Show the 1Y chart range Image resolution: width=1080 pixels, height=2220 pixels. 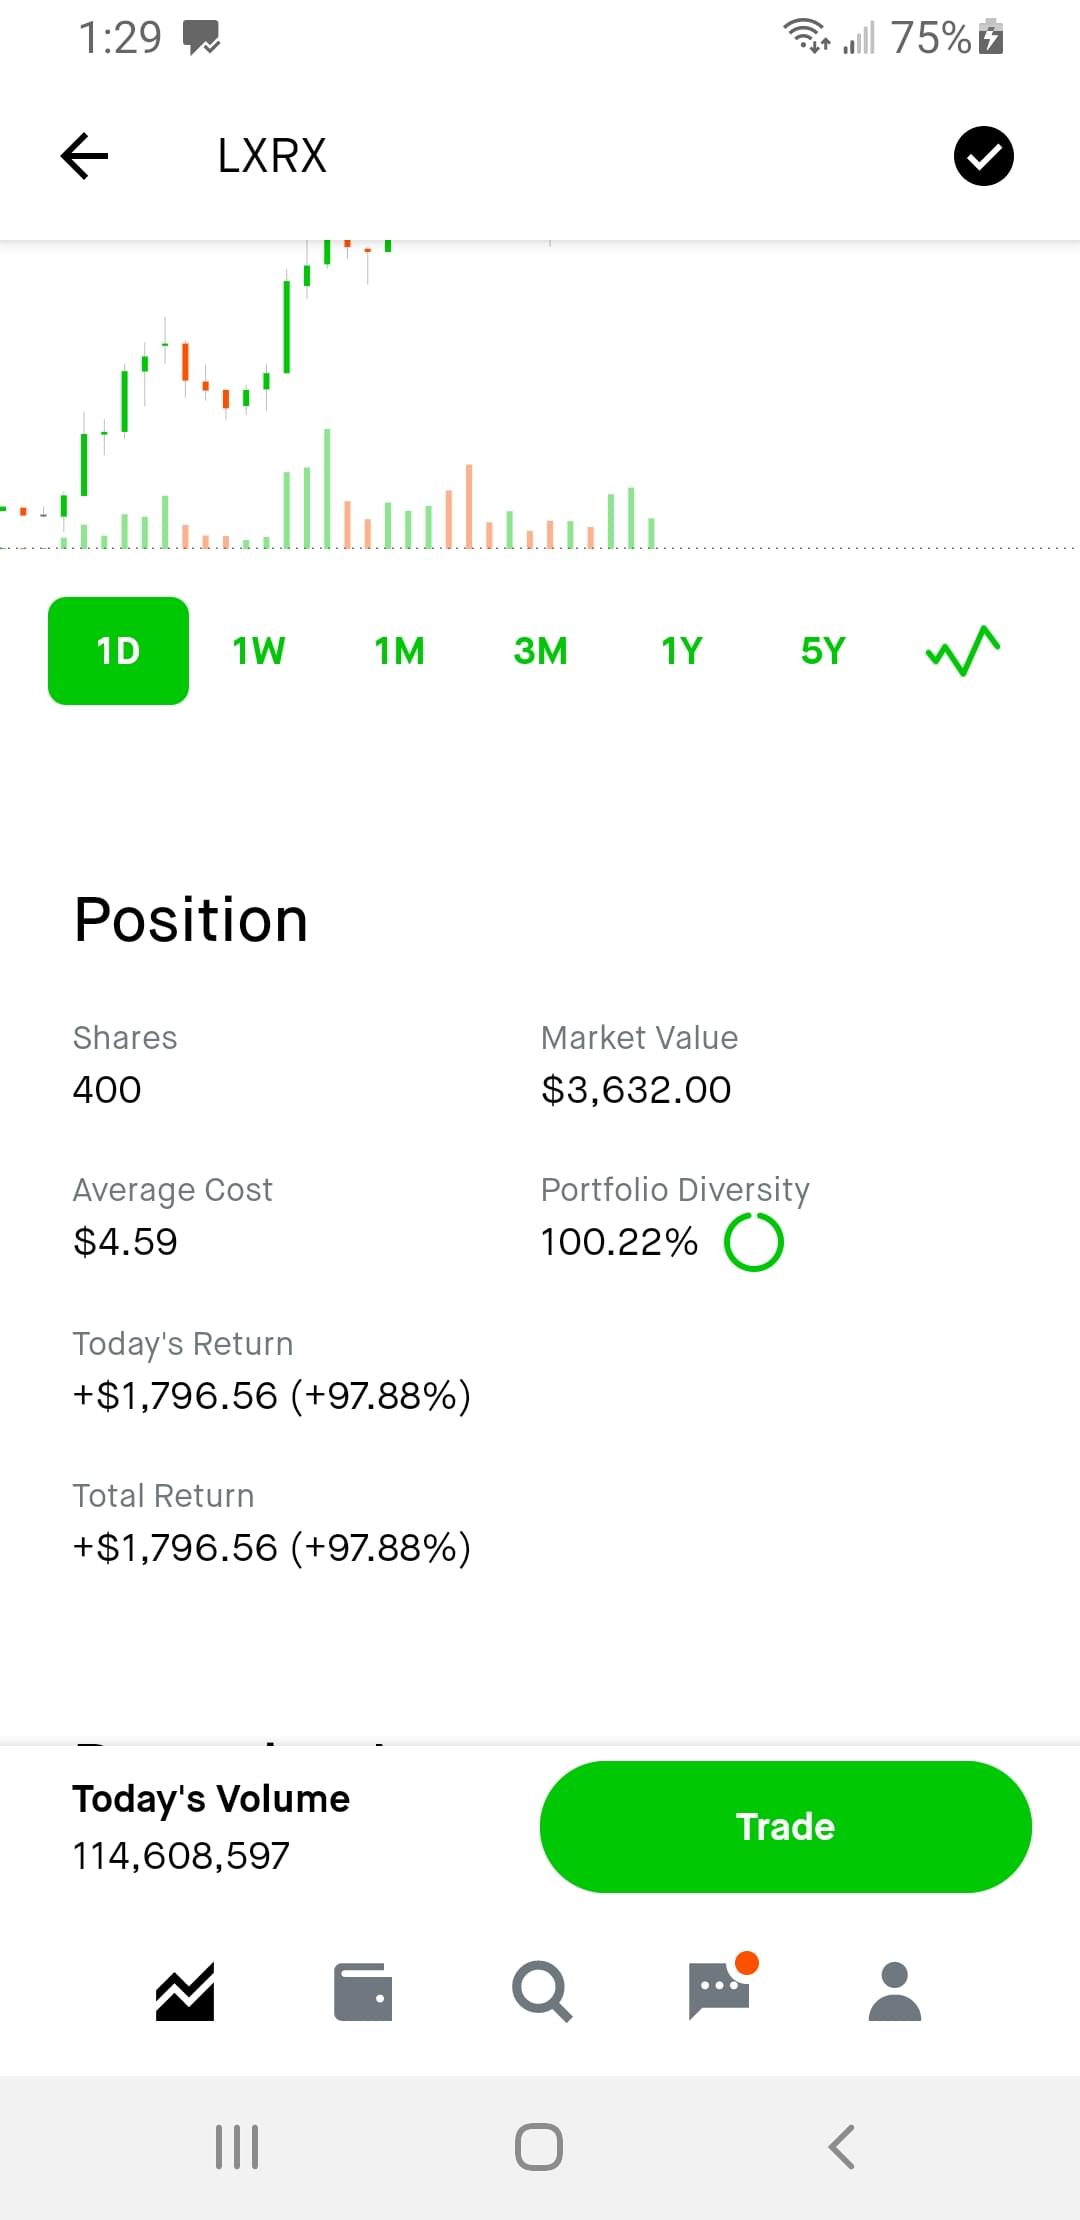point(682,651)
